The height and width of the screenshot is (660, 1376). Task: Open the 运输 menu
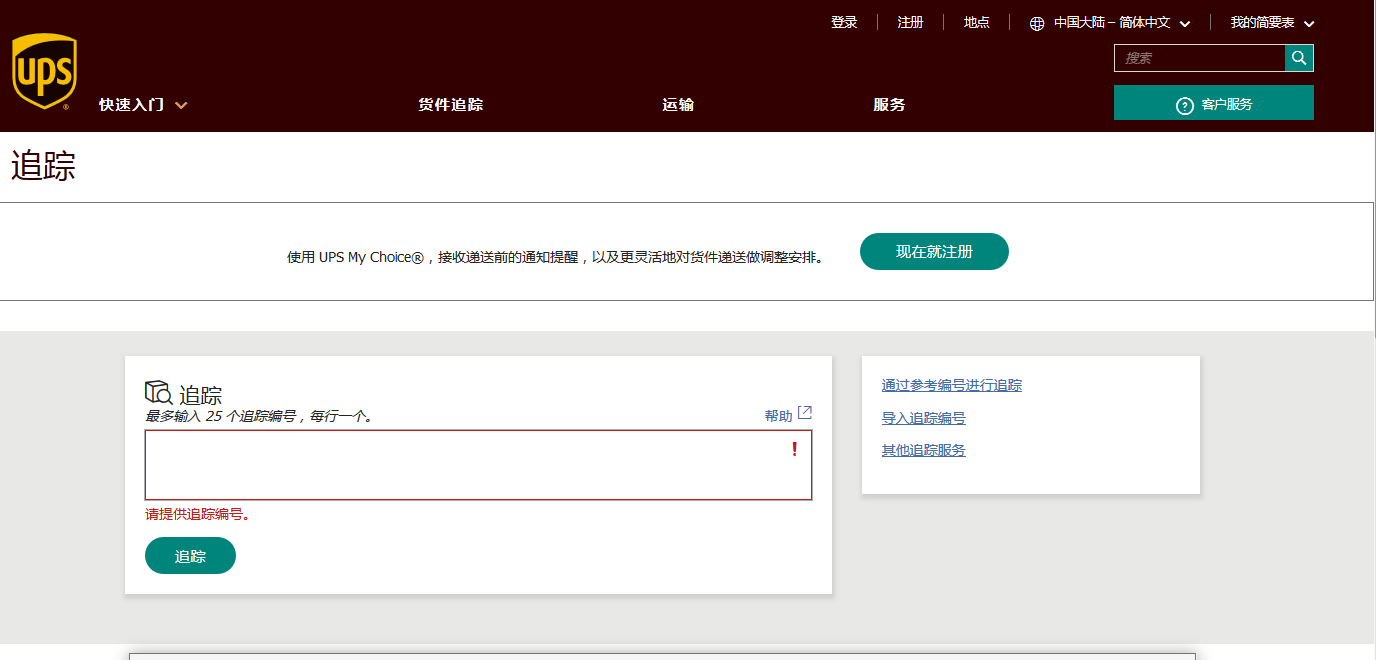pos(677,104)
